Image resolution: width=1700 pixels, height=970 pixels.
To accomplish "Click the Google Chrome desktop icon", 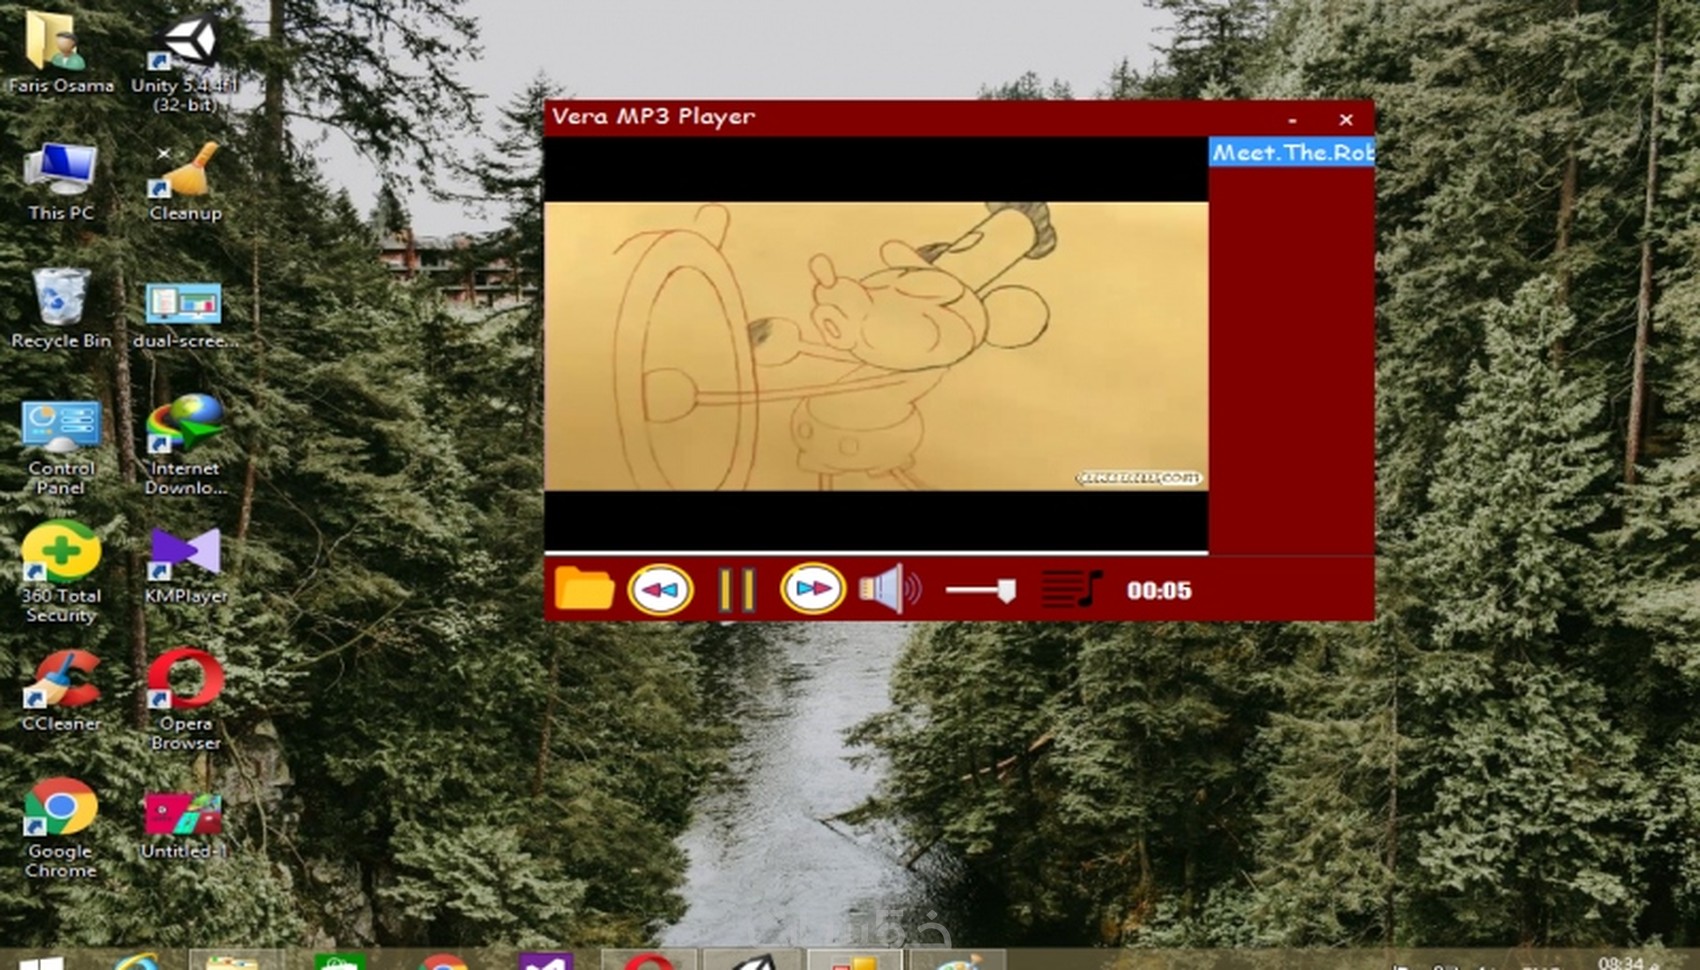I will click(61, 828).
